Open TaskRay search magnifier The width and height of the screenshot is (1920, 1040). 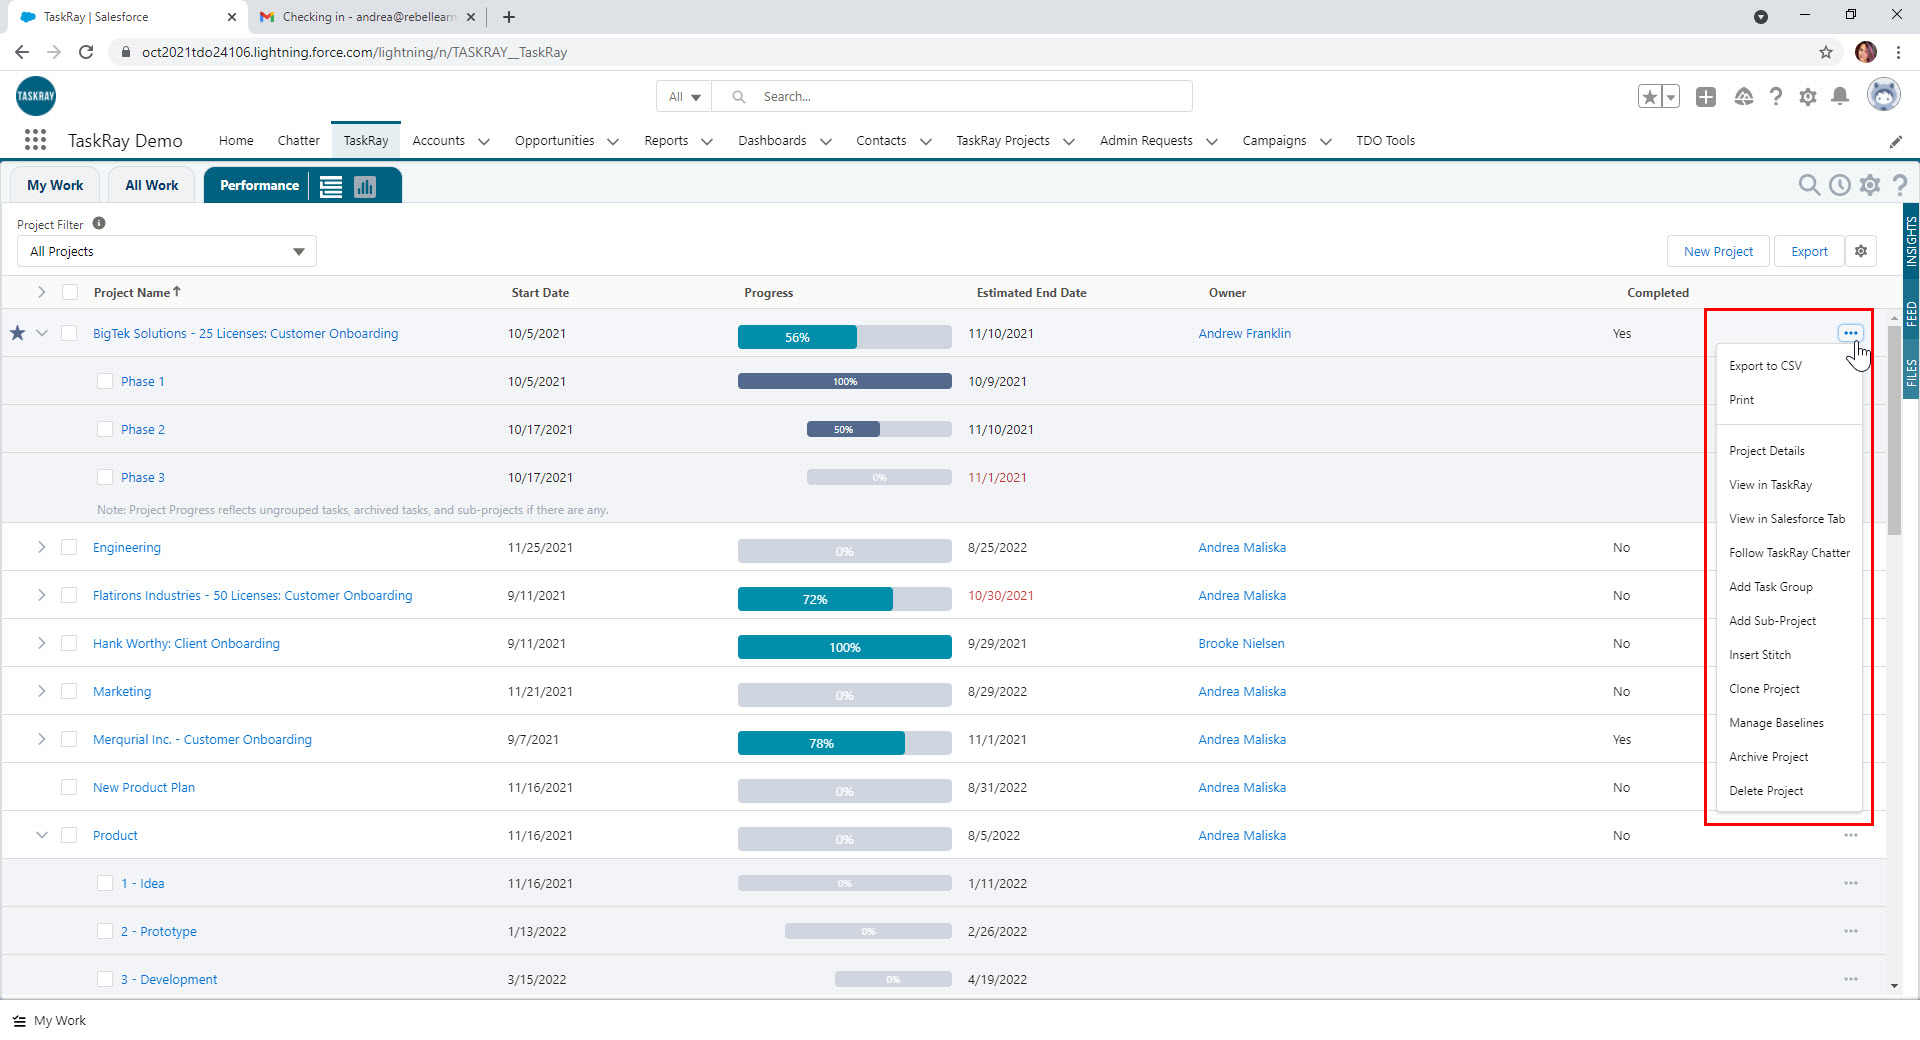tap(1809, 185)
